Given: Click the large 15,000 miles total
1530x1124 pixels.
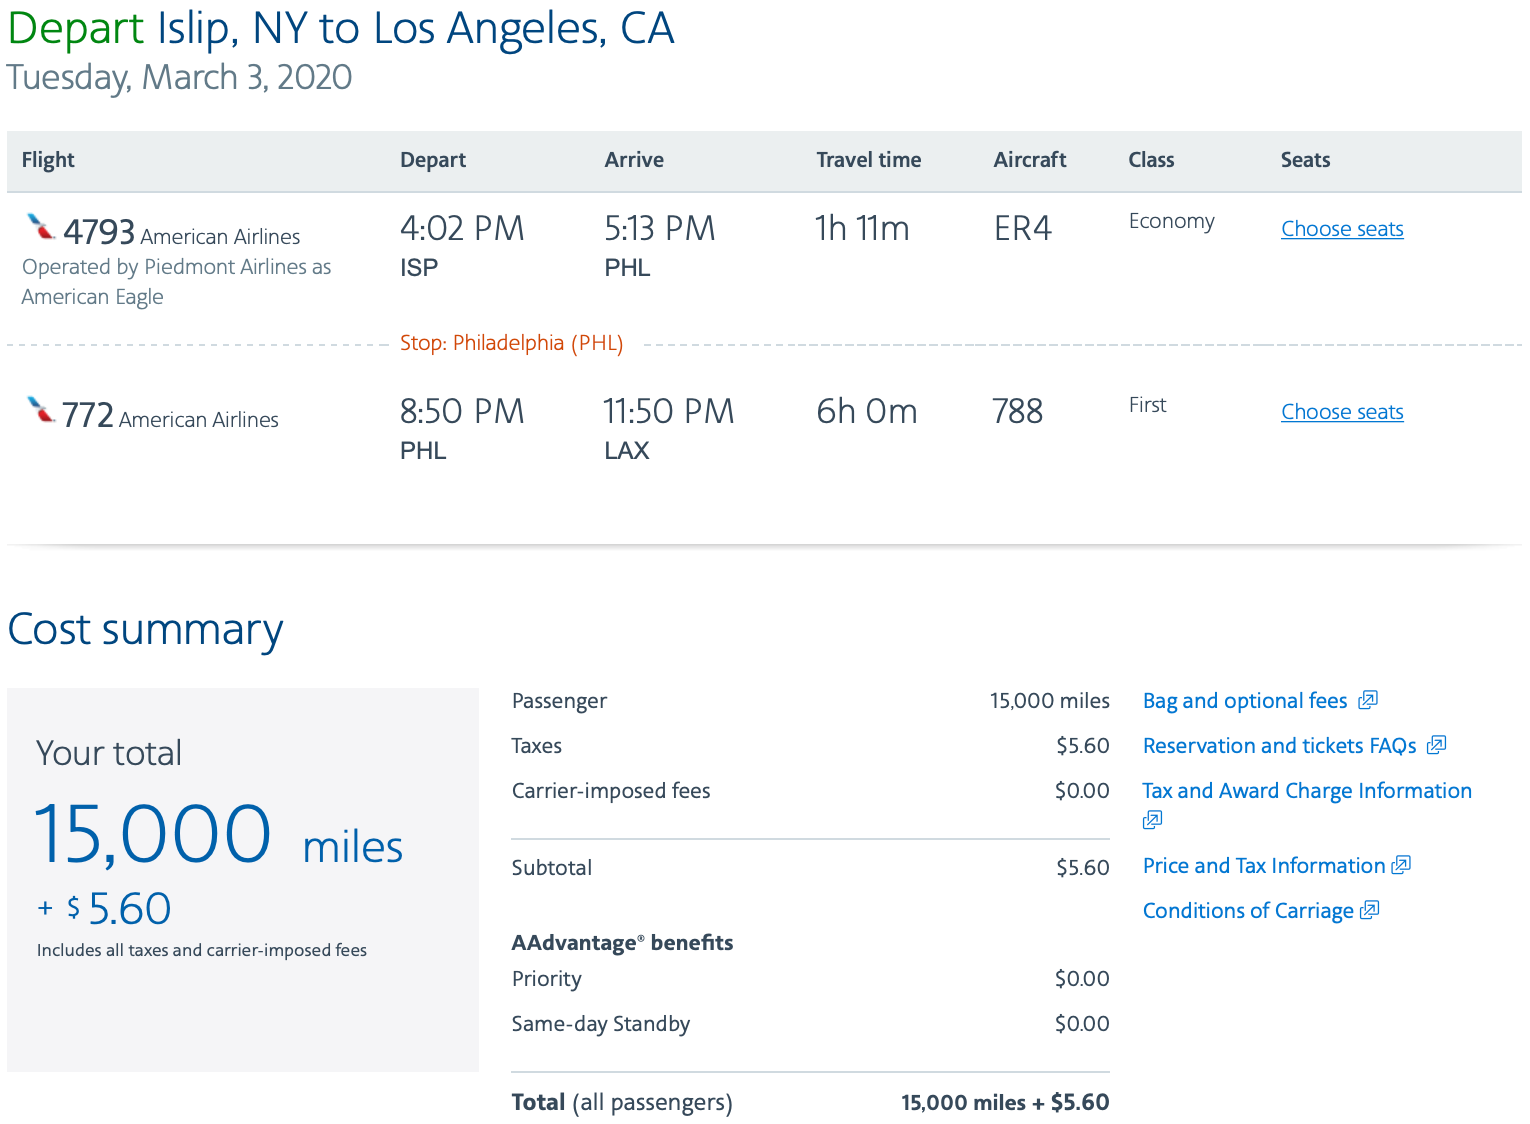Looking at the screenshot, I should [219, 834].
